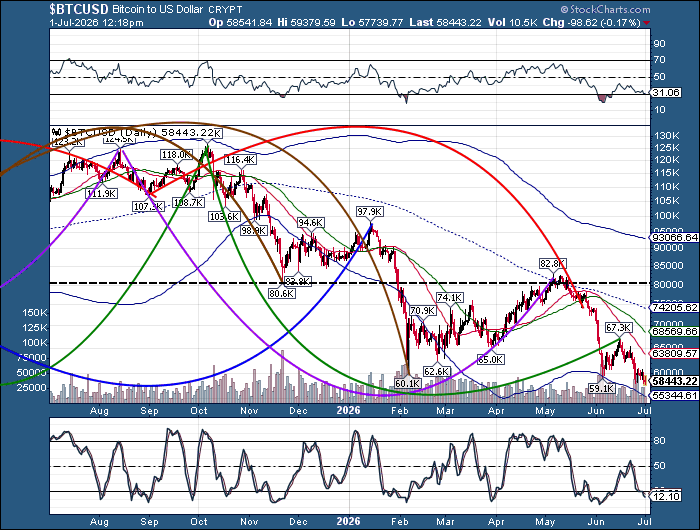Click the 80.6K low price label

(282, 293)
